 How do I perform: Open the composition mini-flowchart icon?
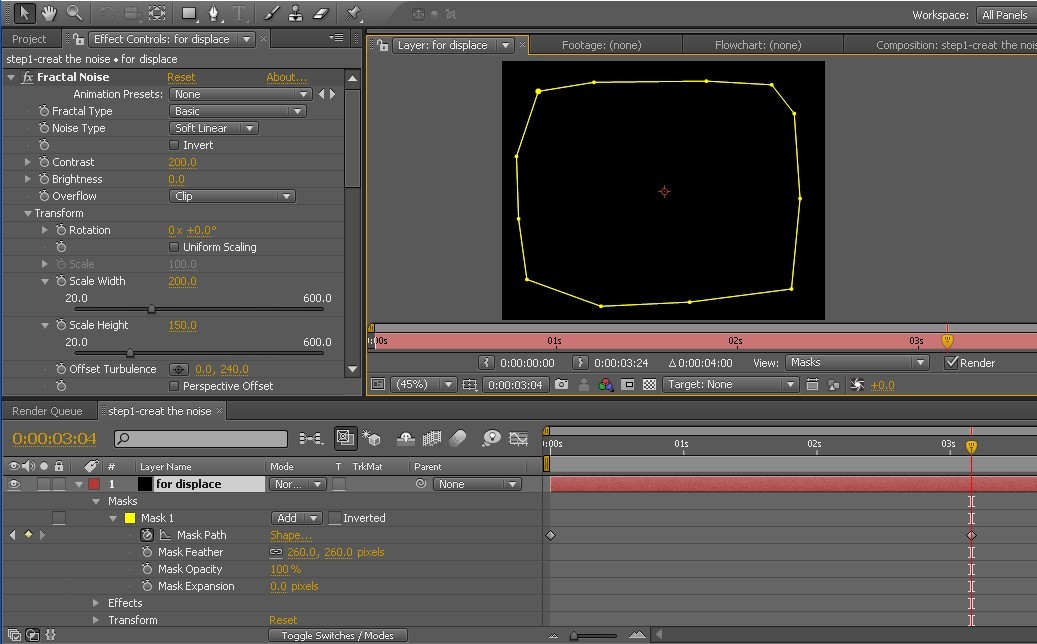coord(310,438)
